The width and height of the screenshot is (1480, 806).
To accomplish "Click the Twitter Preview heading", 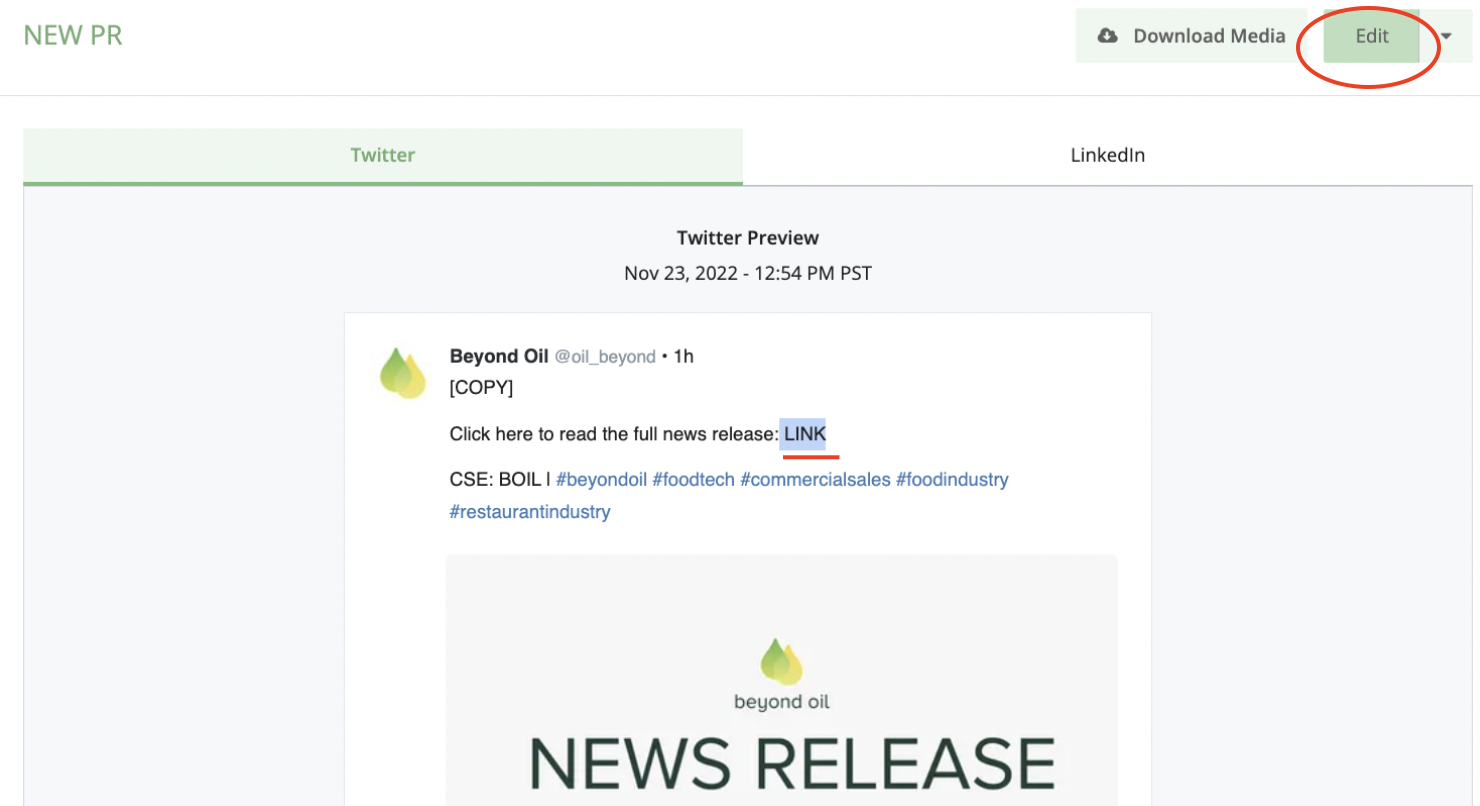I will point(747,238).
